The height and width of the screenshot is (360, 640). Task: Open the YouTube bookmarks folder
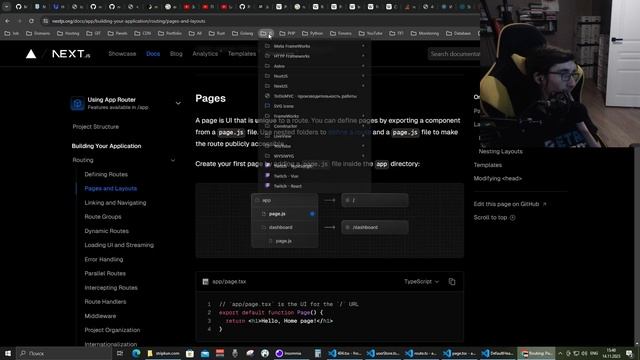(371, 33)
